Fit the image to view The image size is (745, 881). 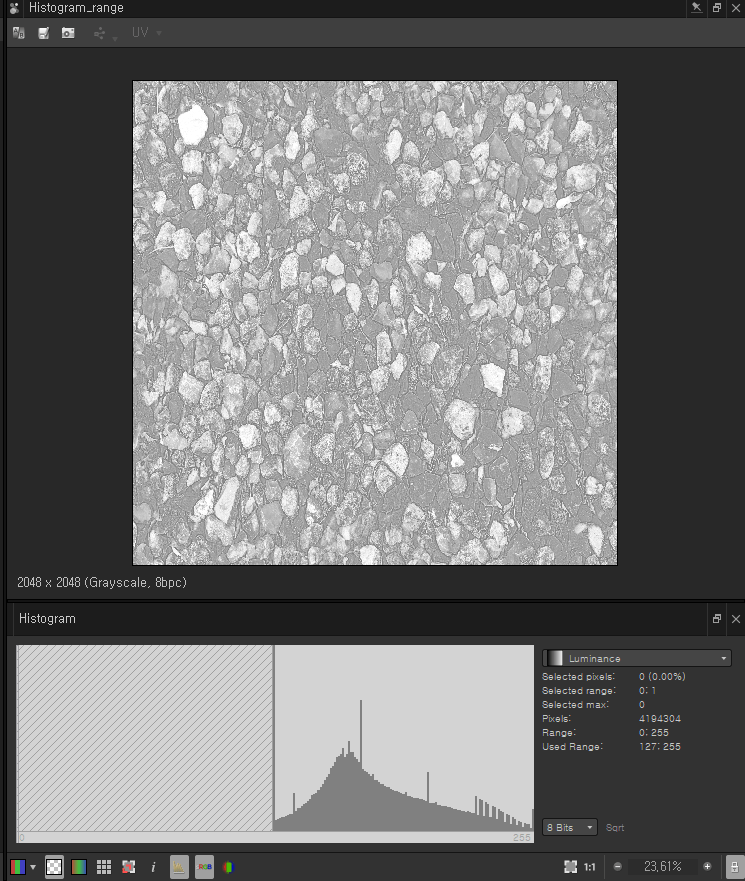pos(570,867)
